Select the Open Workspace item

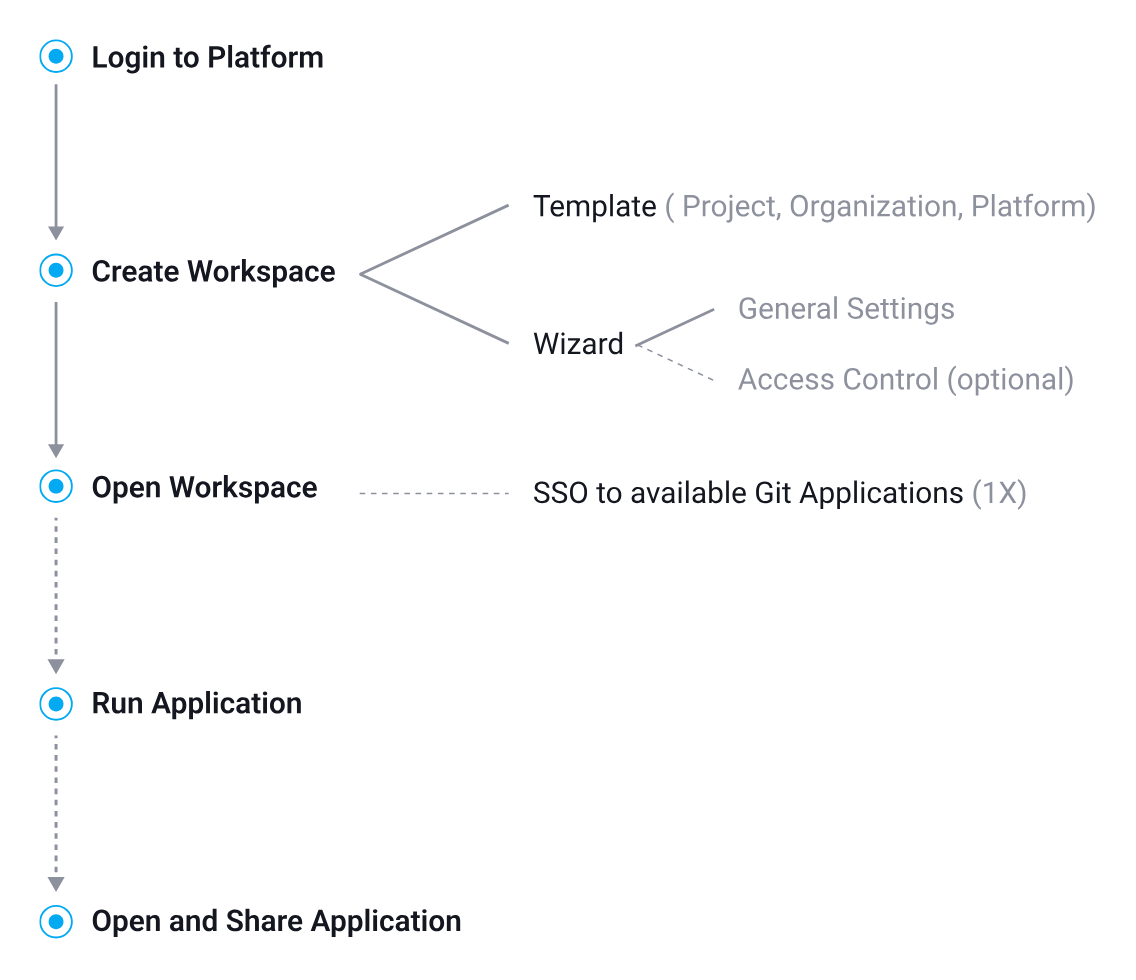click(204, 487)
